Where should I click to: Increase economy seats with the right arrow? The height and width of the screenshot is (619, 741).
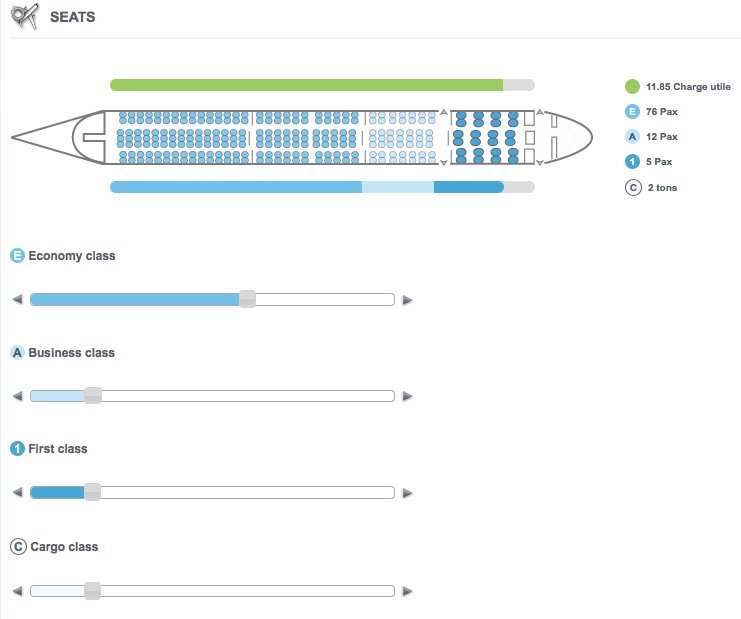pyautogui.click(x=407, y=300)
